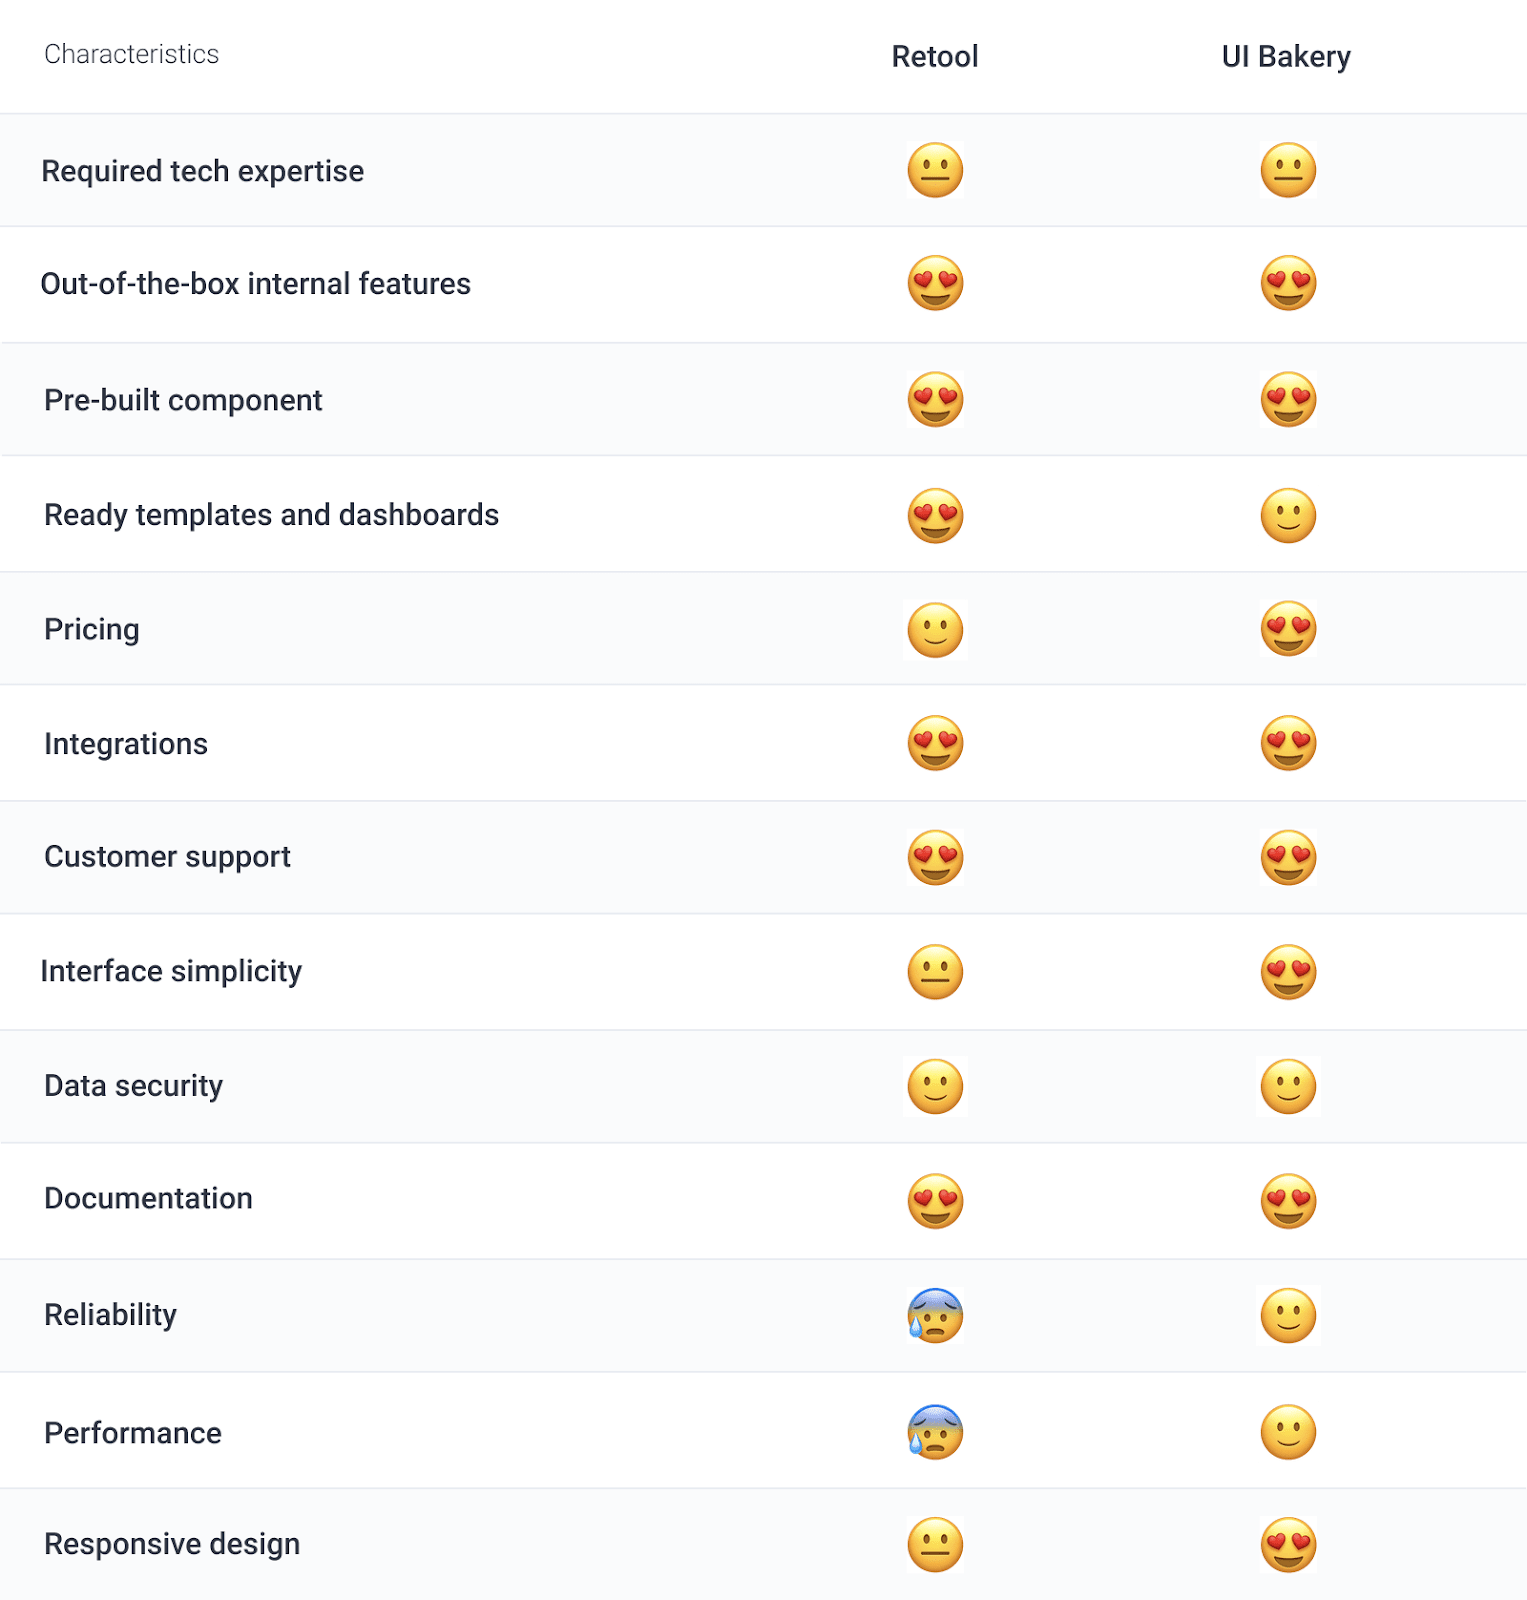Click UI Bakery's neutral face for Required tech expertise
The height and width of the screenshot is (1600, 1527).
point(1288,170)
